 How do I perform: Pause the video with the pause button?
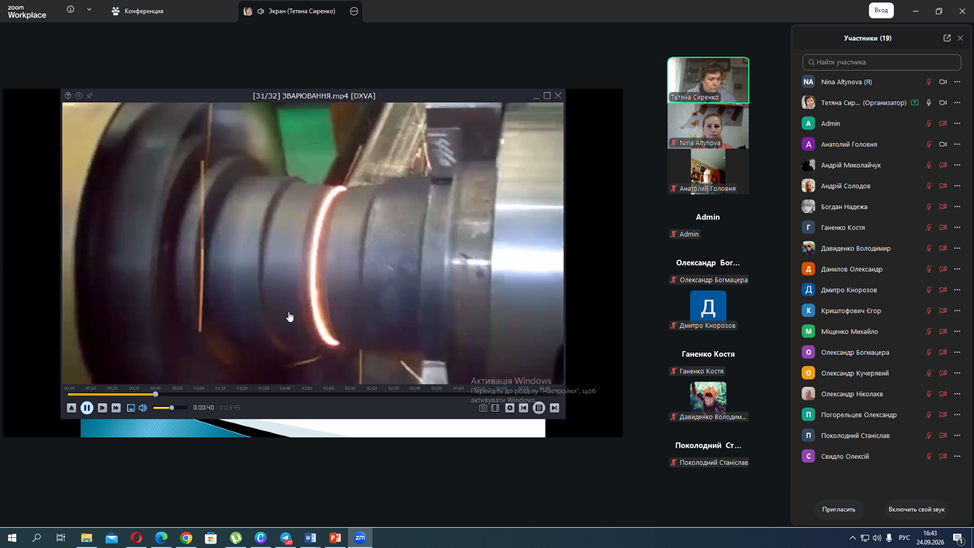click(x=87, y=408)
